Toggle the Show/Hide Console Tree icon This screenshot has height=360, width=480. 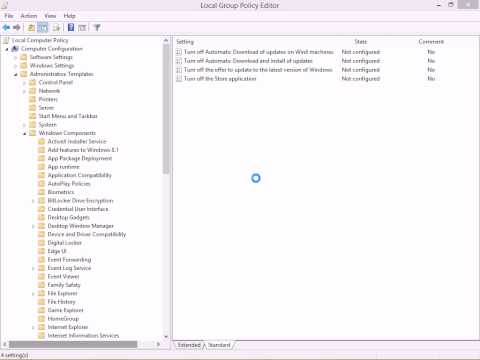click(x=43, y=28)
